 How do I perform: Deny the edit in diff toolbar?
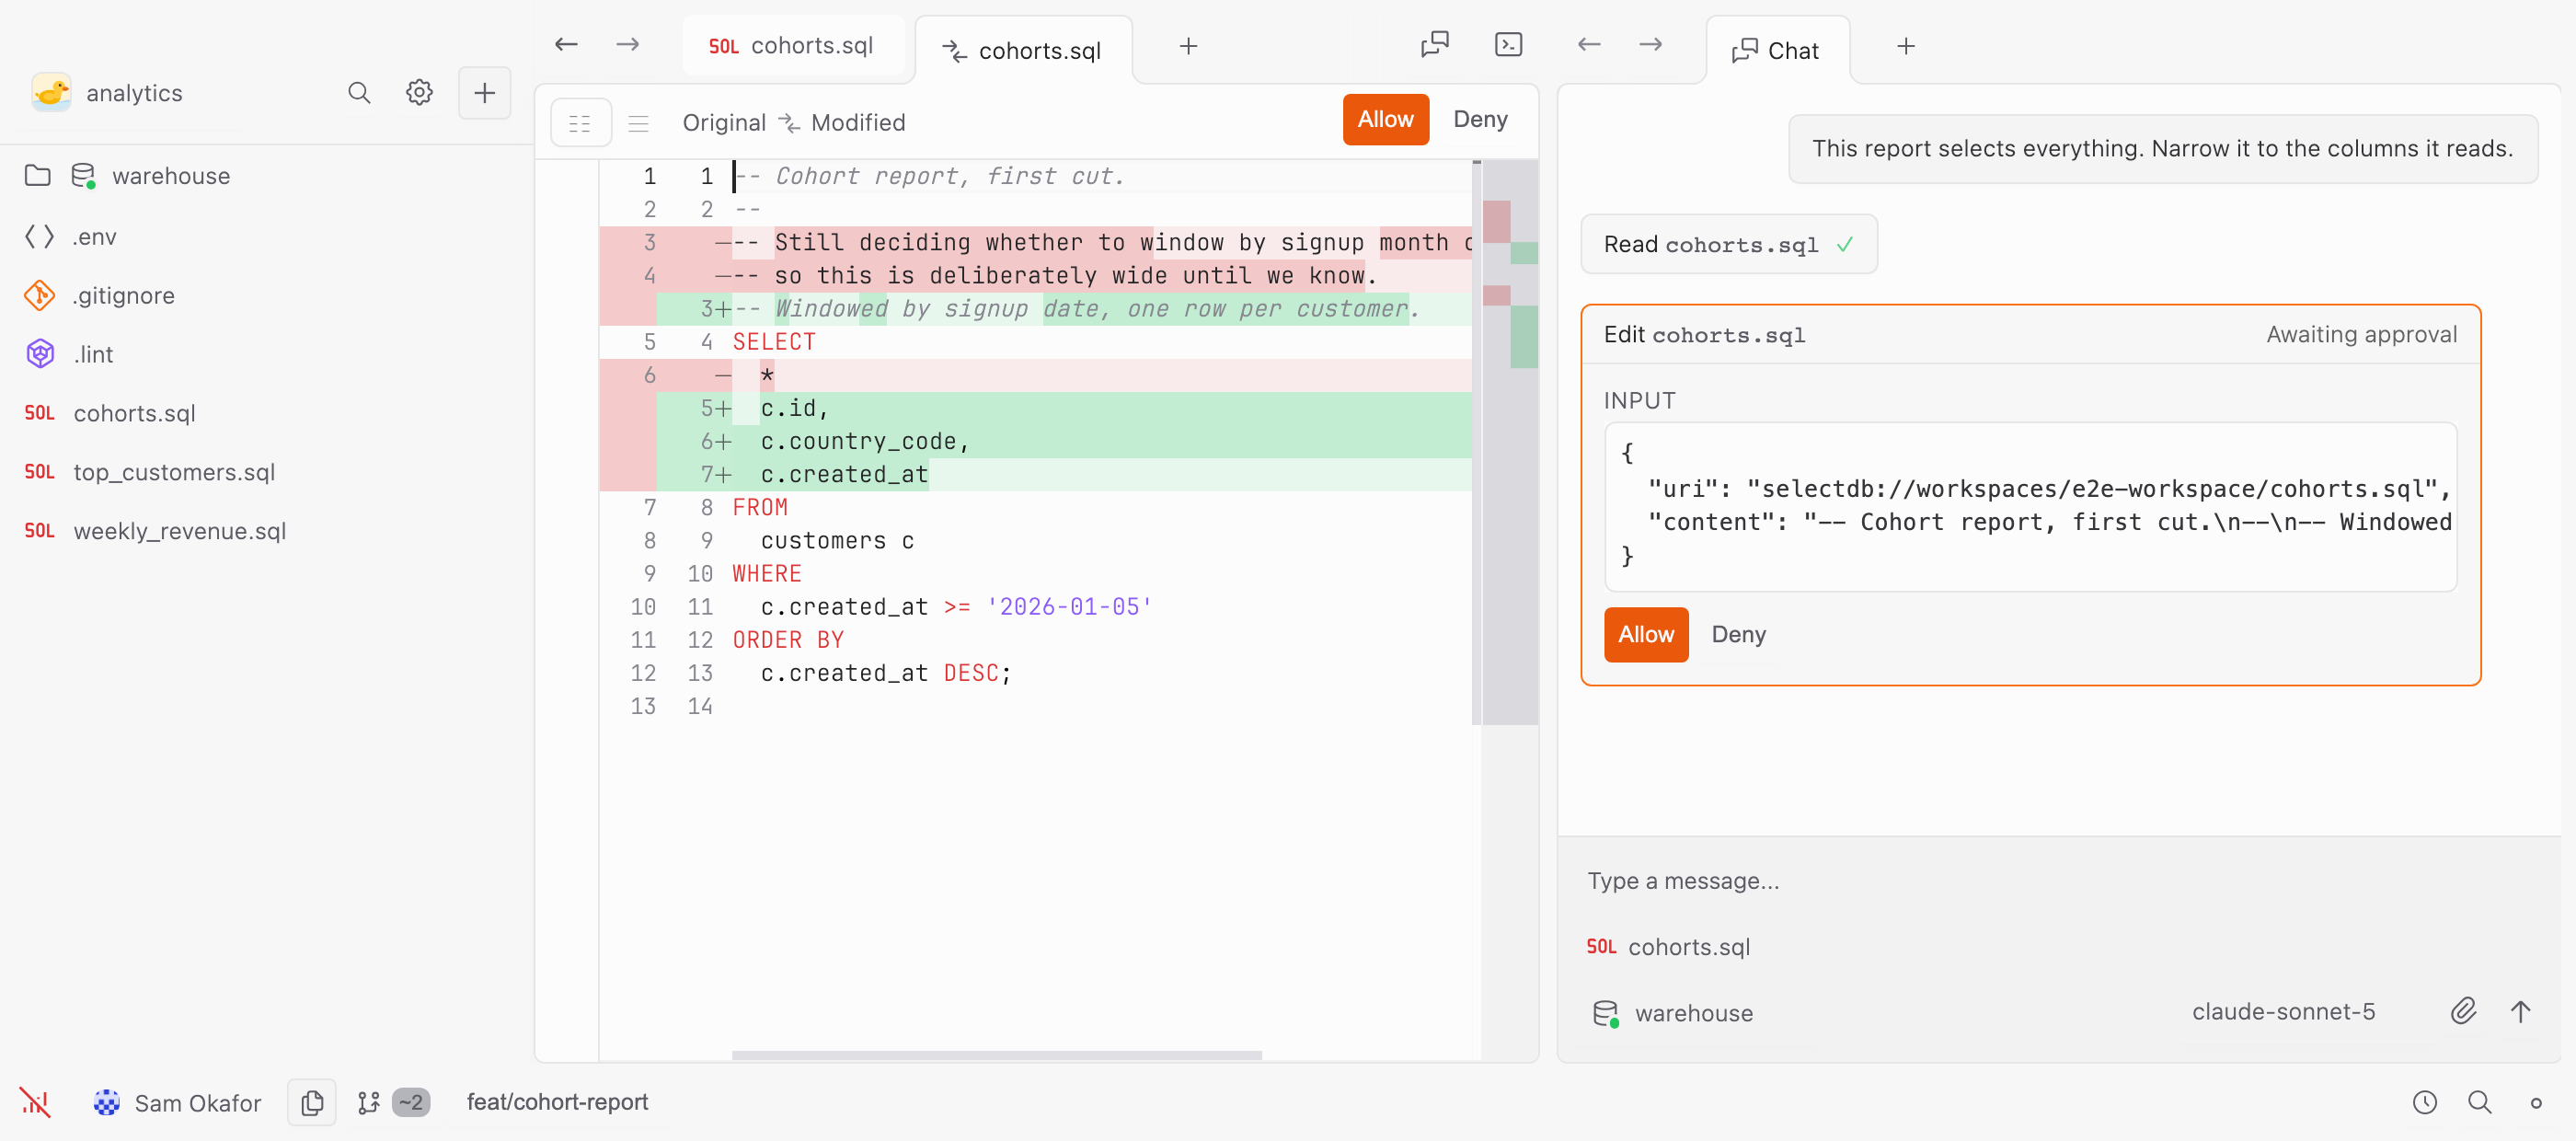(x=1480, y=120)
